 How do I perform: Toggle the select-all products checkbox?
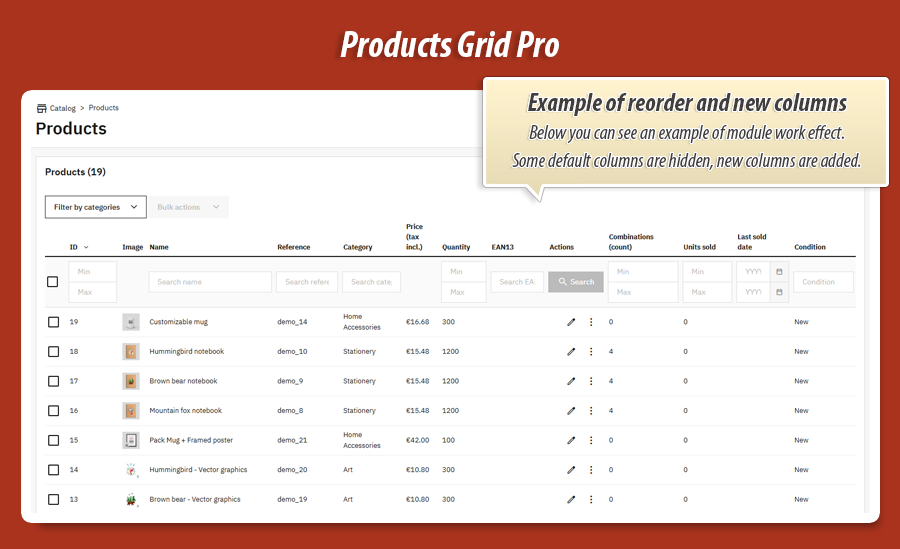[x=52, y=281]
